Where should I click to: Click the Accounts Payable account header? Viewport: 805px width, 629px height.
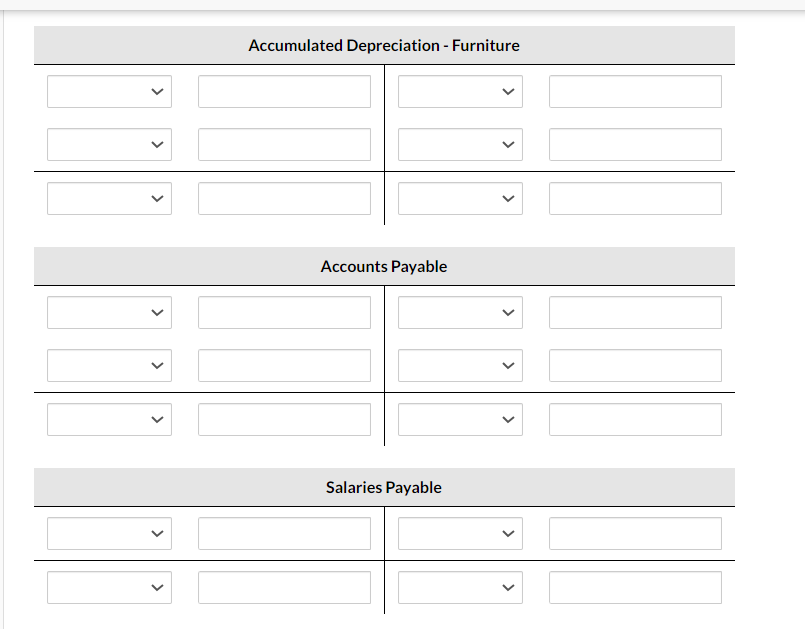(x=383, y=266)
